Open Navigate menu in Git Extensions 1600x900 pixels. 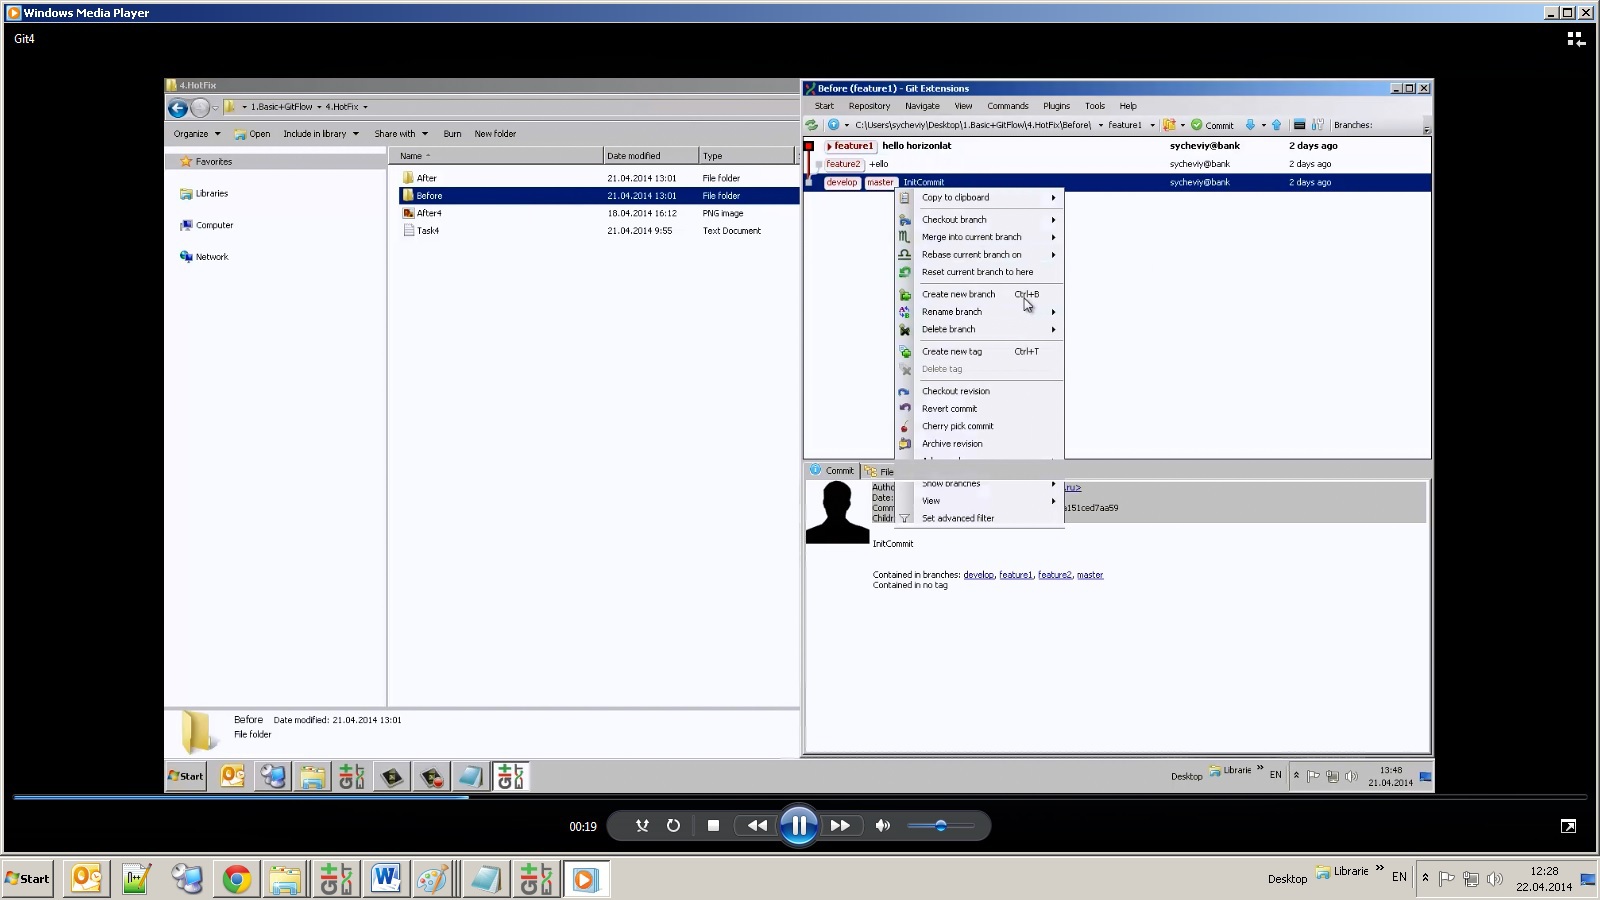point(922,106)
